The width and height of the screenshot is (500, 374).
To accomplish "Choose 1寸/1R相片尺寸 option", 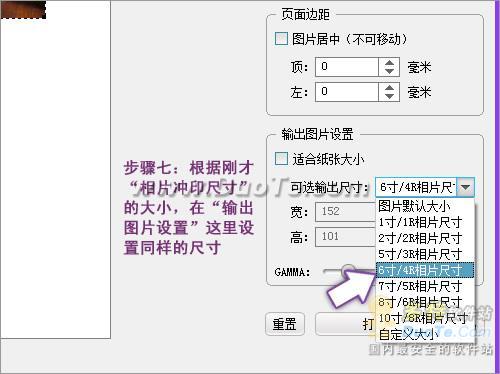I will pos(425,222).
